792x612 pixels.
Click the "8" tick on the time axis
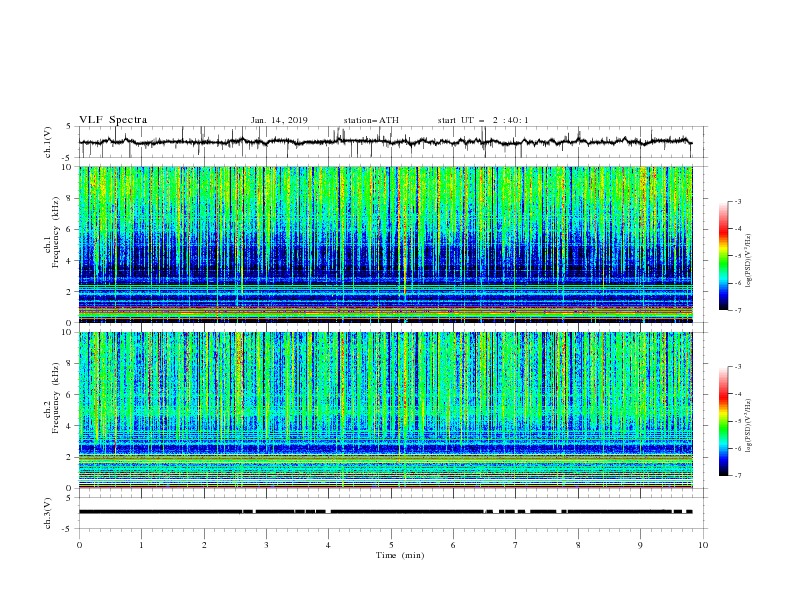pos(578,545)
